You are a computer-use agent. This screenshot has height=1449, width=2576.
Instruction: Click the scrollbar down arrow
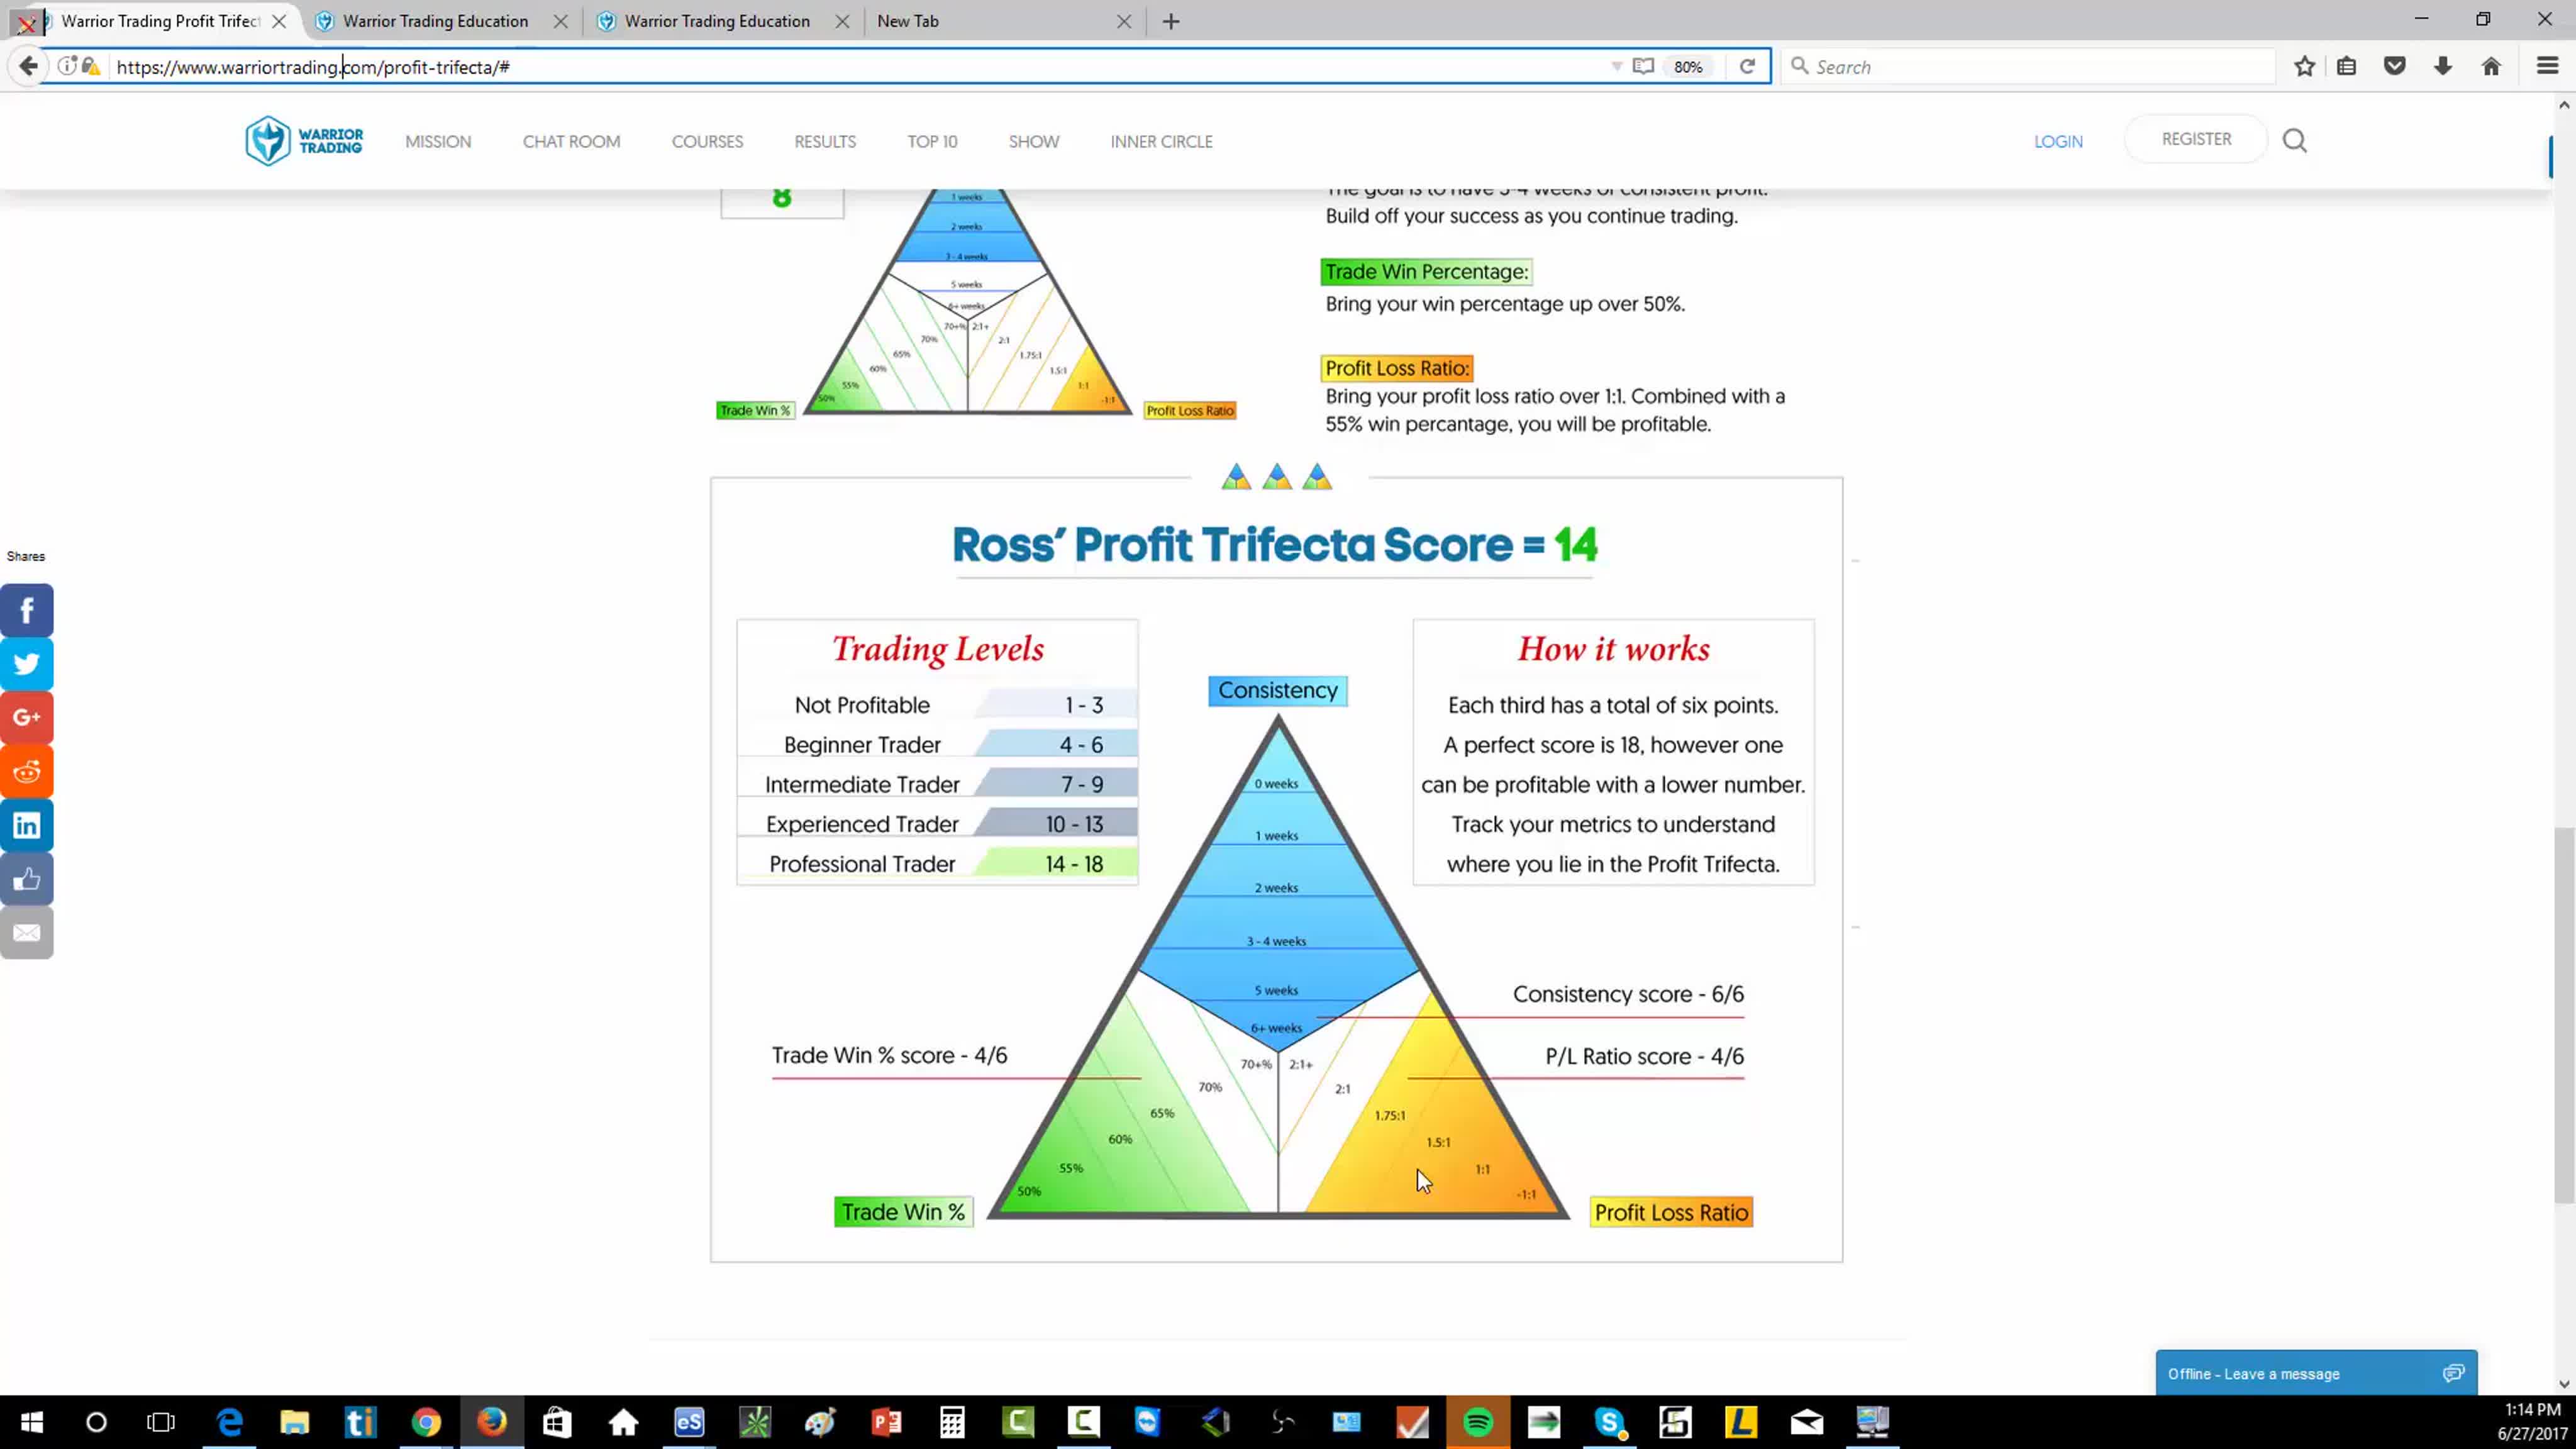[2564, 1384]
